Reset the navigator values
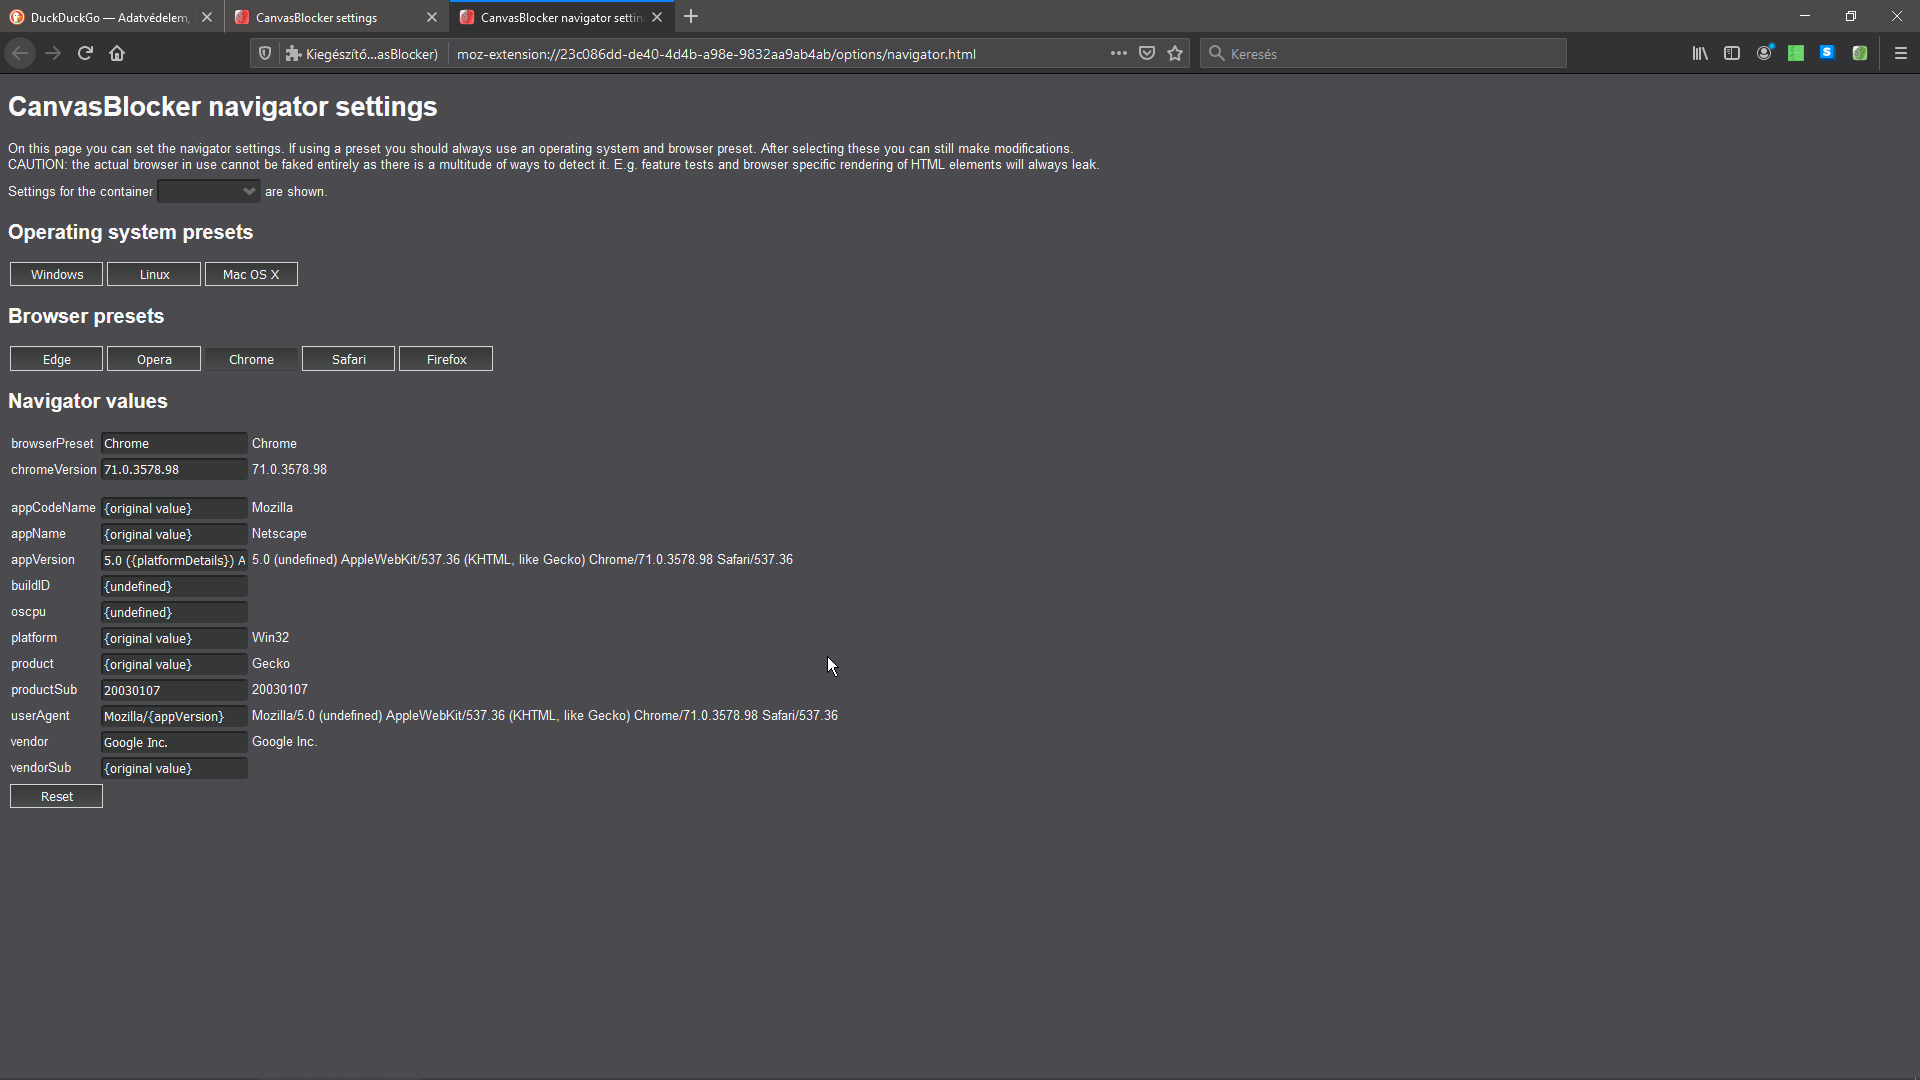1920x1080 pixels. pyautogui.click(x=57, y=796)
